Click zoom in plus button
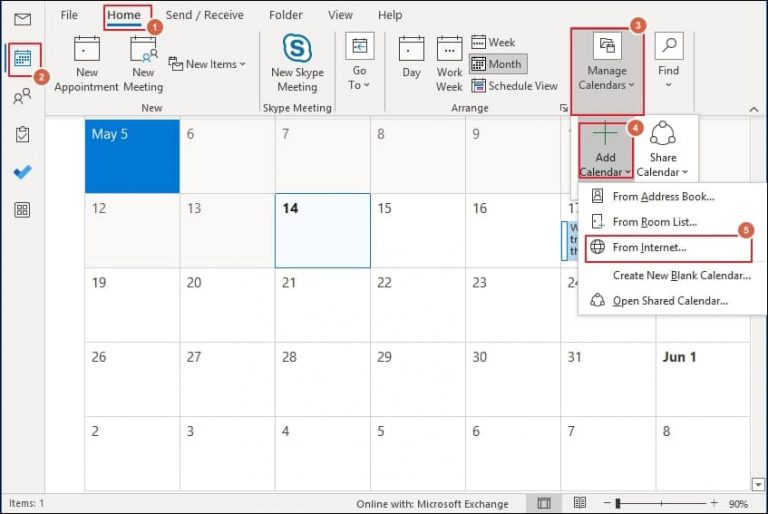Viewport: 768px width, 514px height. click(x=714, y=503)
